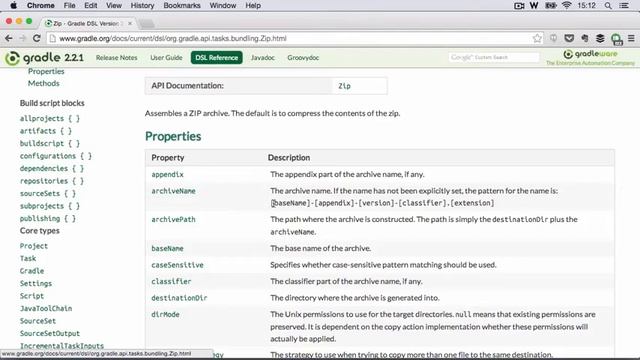
Task: Open the destinationDir property link
Action: click(179, 298)
